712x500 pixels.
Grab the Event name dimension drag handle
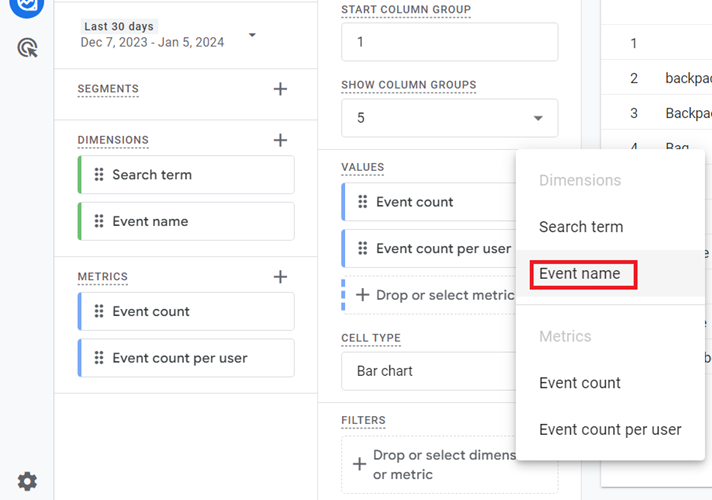(x=99, y=221)
